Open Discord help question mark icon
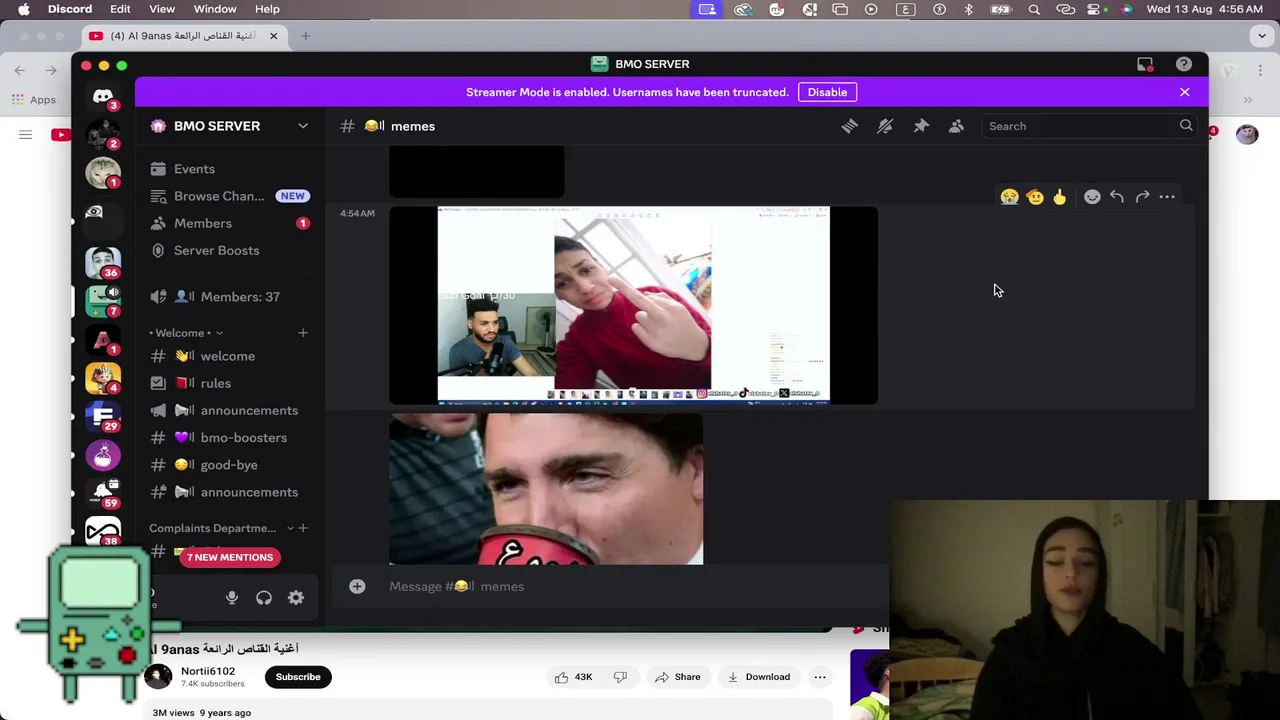Screen dimensions: 1280x720 pos(1184,64)
